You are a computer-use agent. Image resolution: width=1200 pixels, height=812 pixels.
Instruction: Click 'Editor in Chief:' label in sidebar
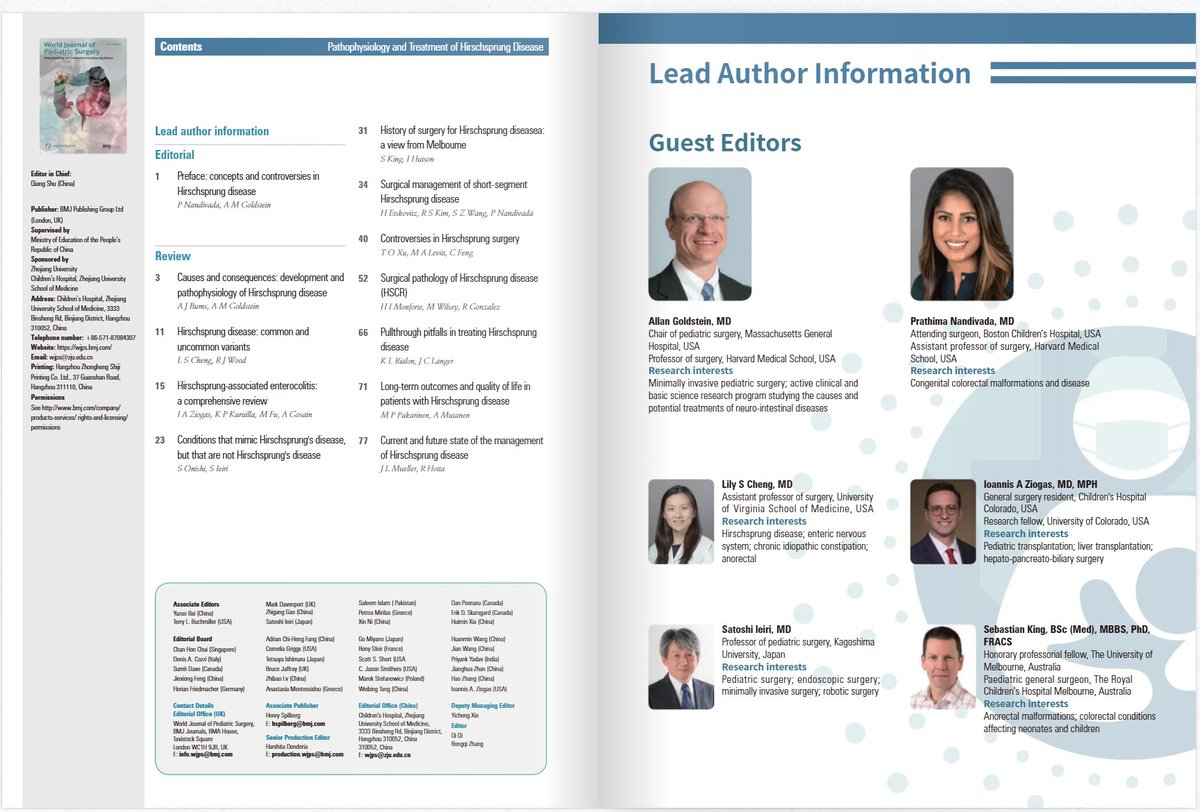click(x=51, y=173)
